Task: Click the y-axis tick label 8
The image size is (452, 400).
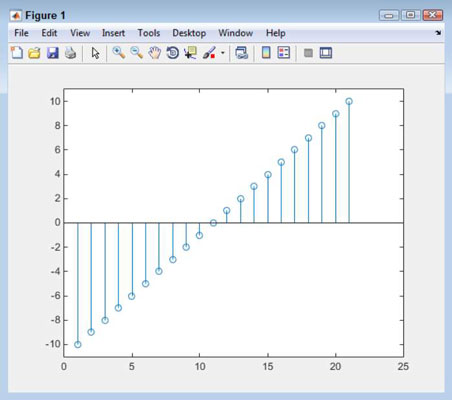Action: click(58, 126)
